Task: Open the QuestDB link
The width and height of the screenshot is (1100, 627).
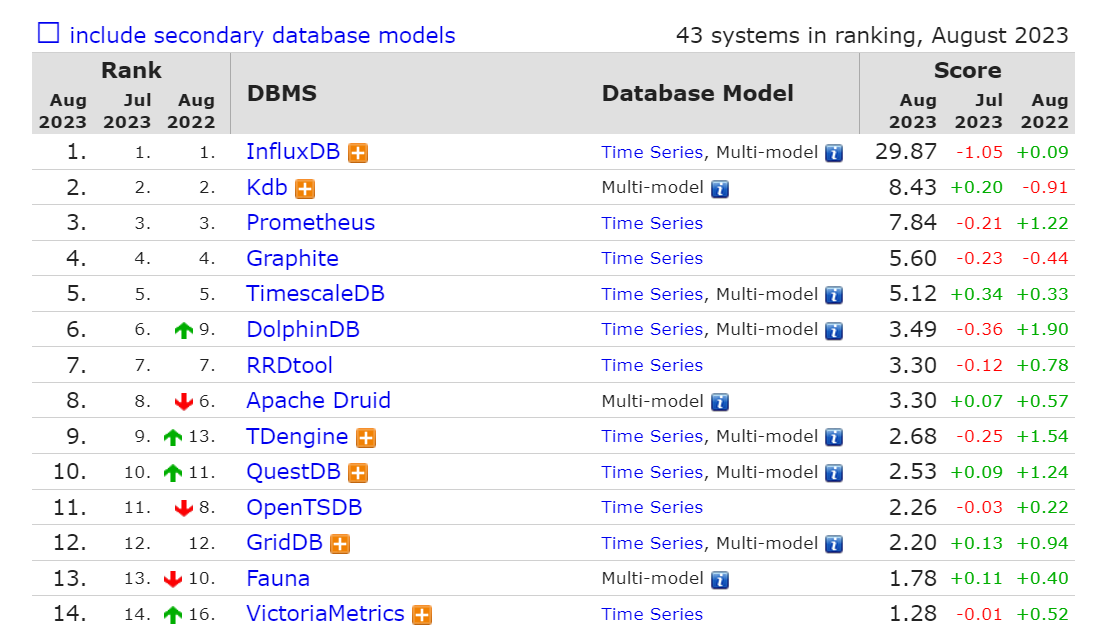Action: 293,471
